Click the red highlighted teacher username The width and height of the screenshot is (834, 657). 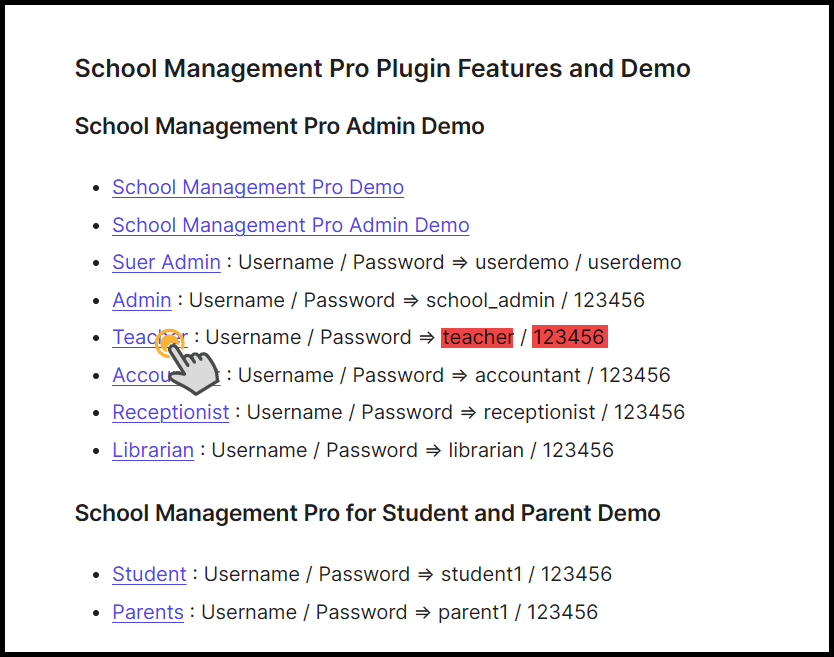tap(477, 337)
